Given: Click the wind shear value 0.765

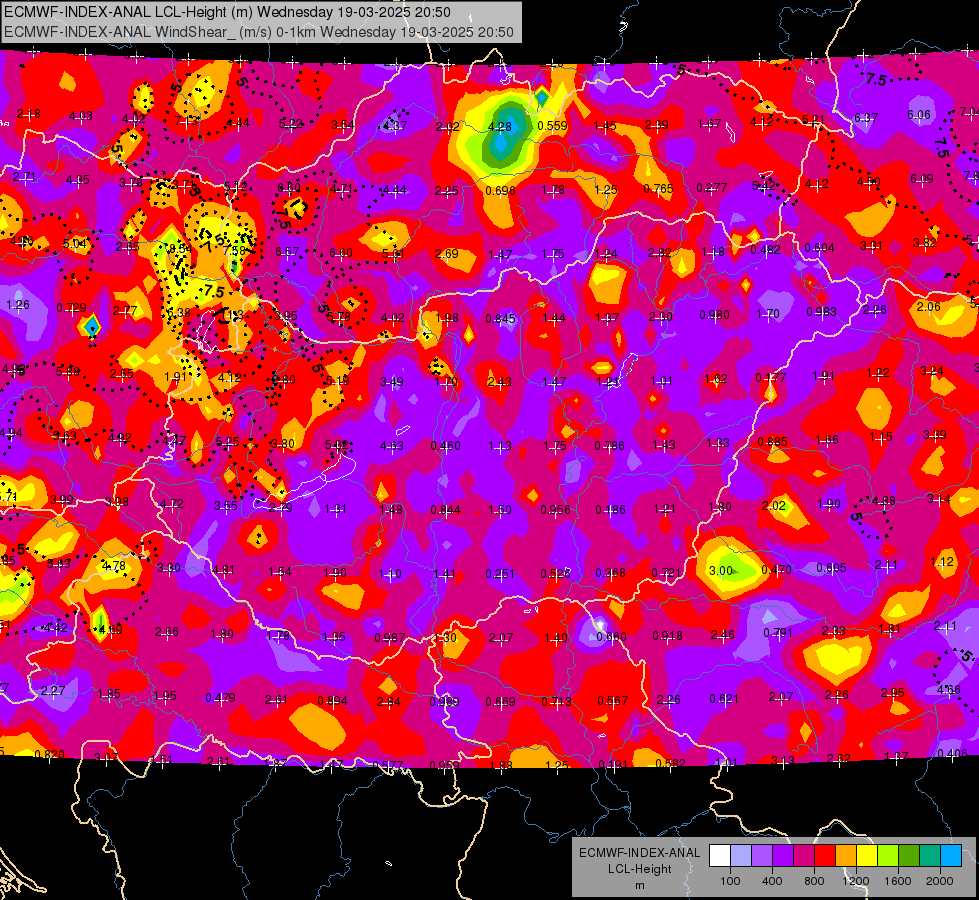Looking at the screenshot, I should [658, 189].
